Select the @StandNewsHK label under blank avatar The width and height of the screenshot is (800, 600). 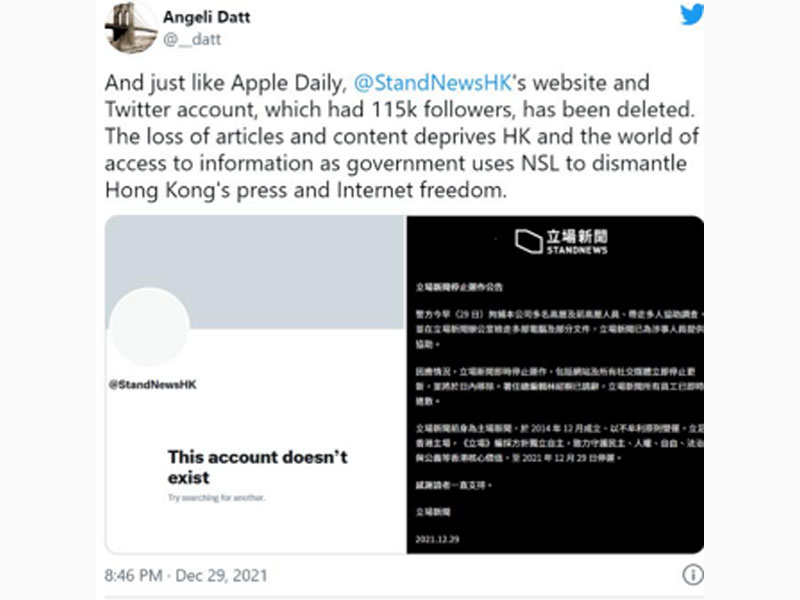(153, 384)
